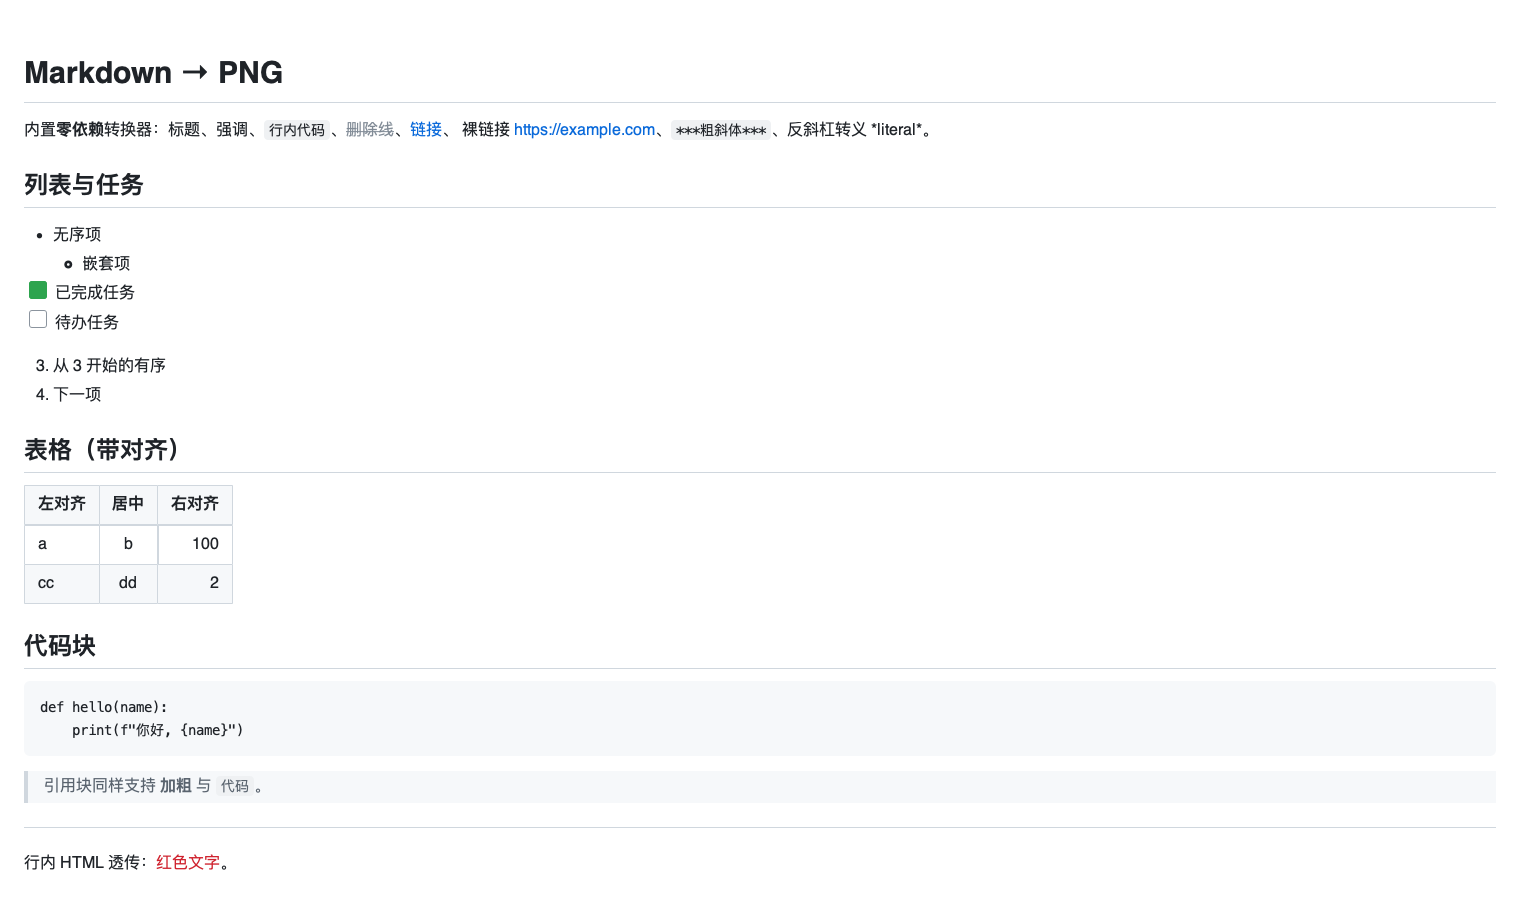Click the Markdown → PNG heading
This screenshot has width=1520, height=911.
153,72
